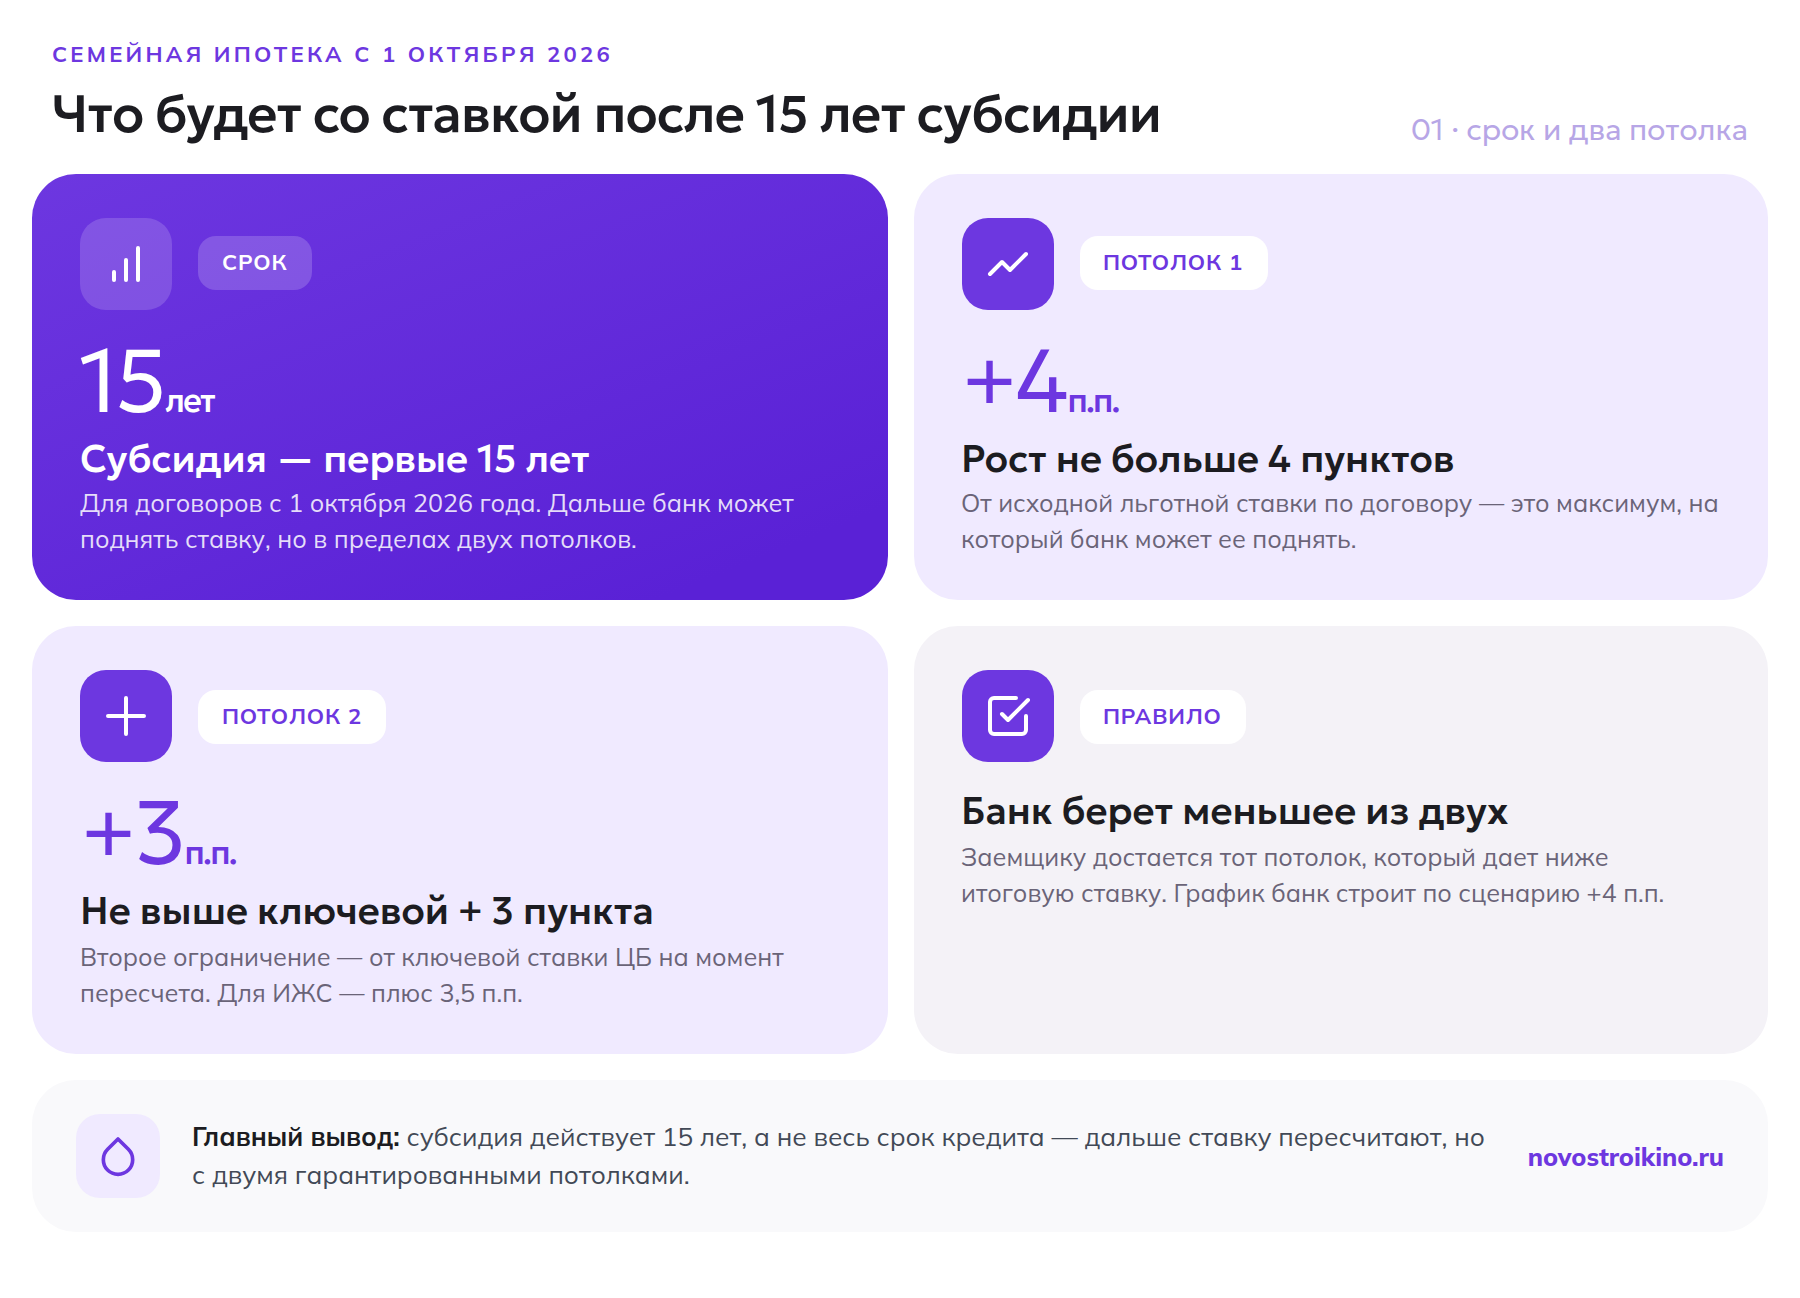The height and width of the screenshot is (1298, 1800).
Task: Click the trend line icon beside ПОТОЛОК 1
Action: click(x=1008, y=264)
